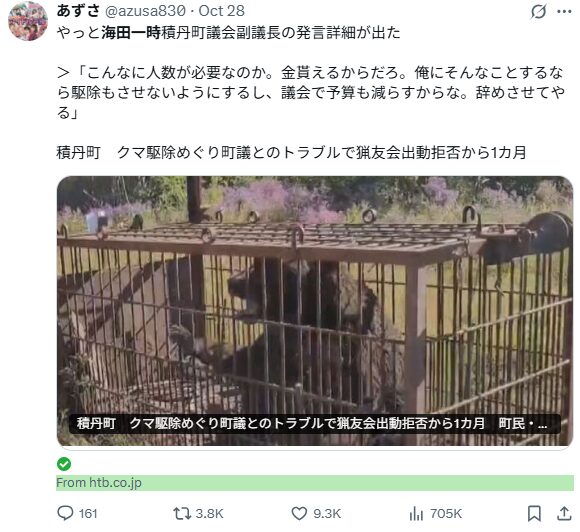The image size is (580, 532).
Task: Open the three-dot more options menu
Action: 564,12
